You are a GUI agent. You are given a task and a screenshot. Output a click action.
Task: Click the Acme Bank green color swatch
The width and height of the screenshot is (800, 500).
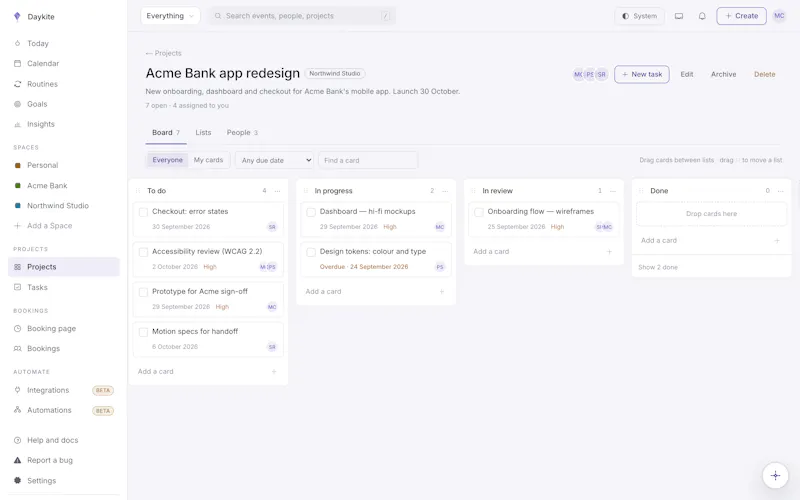pyautogui.click(x=17, y=186)
